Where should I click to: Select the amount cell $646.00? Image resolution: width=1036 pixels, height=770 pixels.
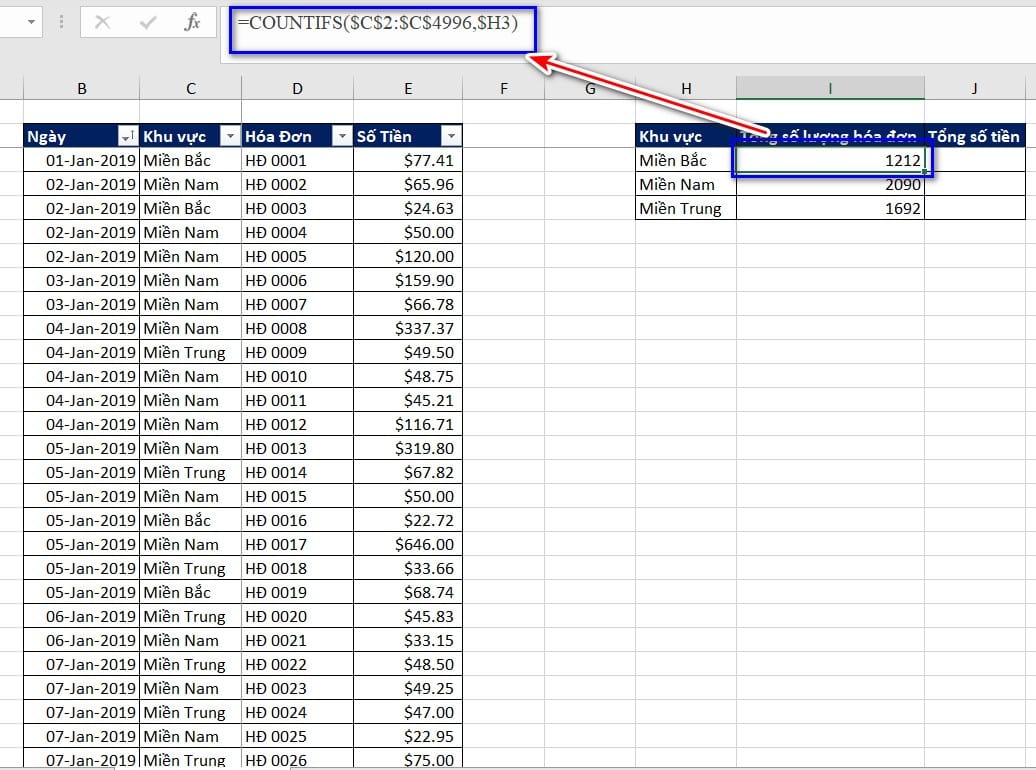[x=408, y=544]
